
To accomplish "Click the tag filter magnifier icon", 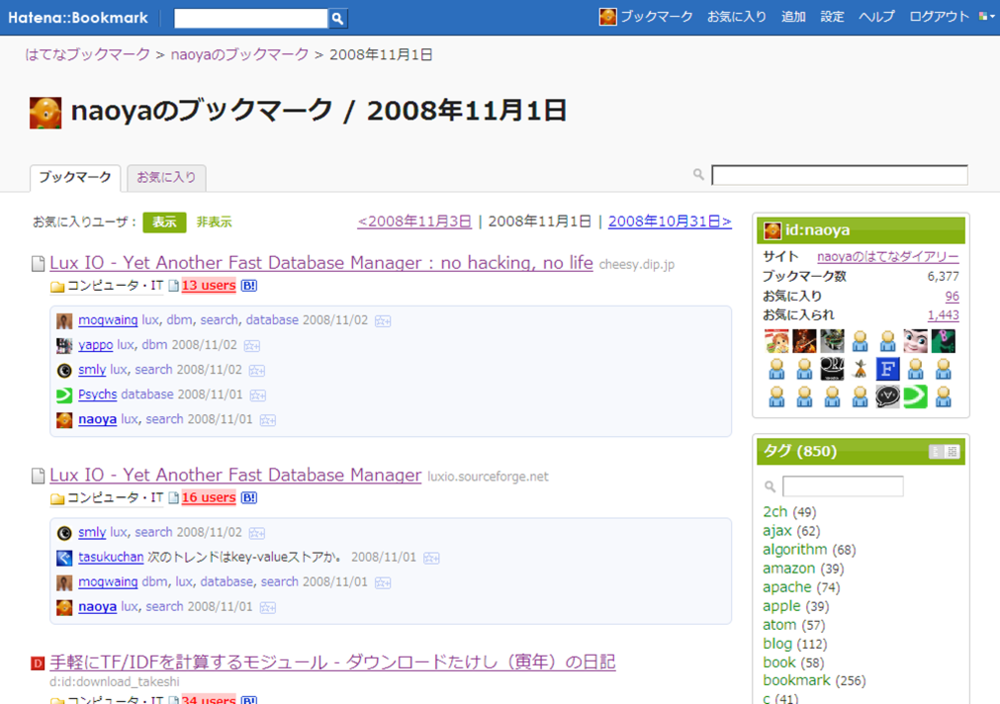I will pos(770,487).
